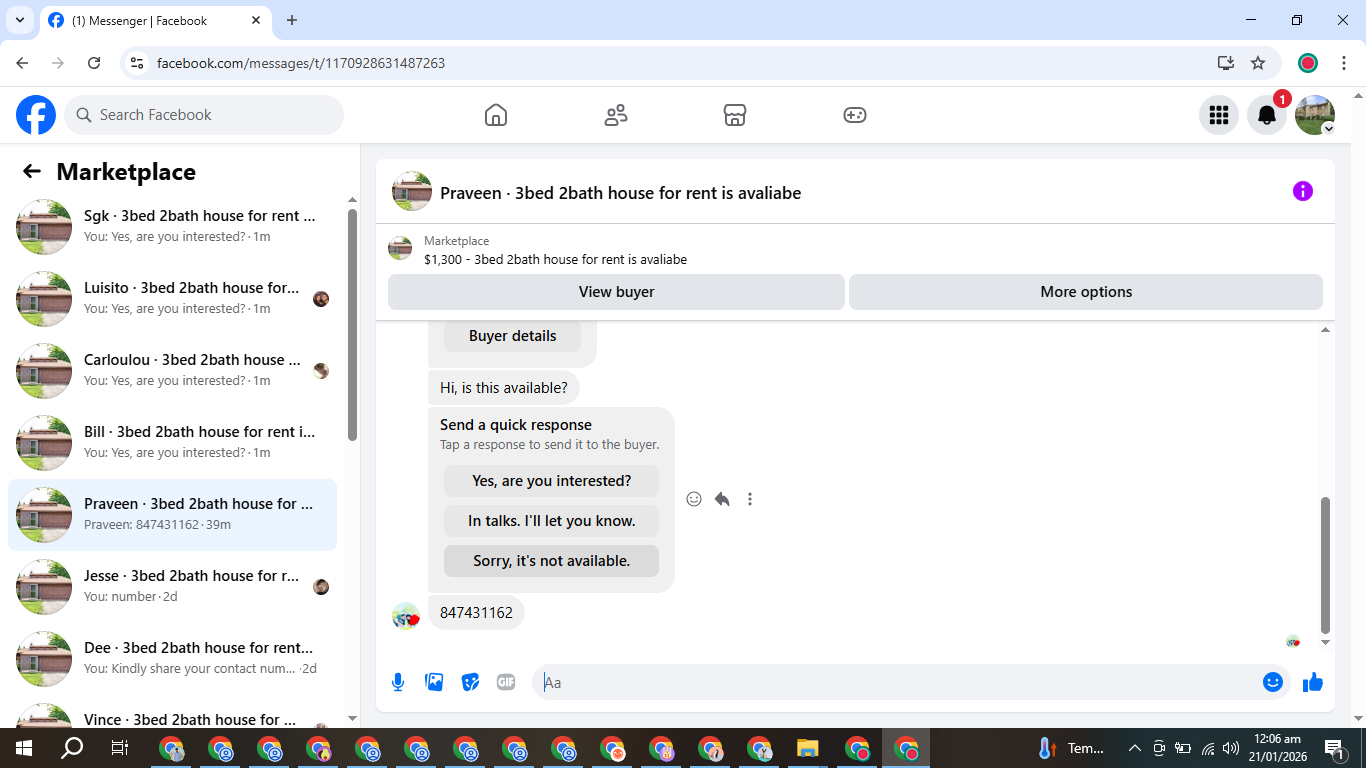The image size is (1366, 768).
Task: Choose a sticker icon
Action: click(x=470, y=682)
